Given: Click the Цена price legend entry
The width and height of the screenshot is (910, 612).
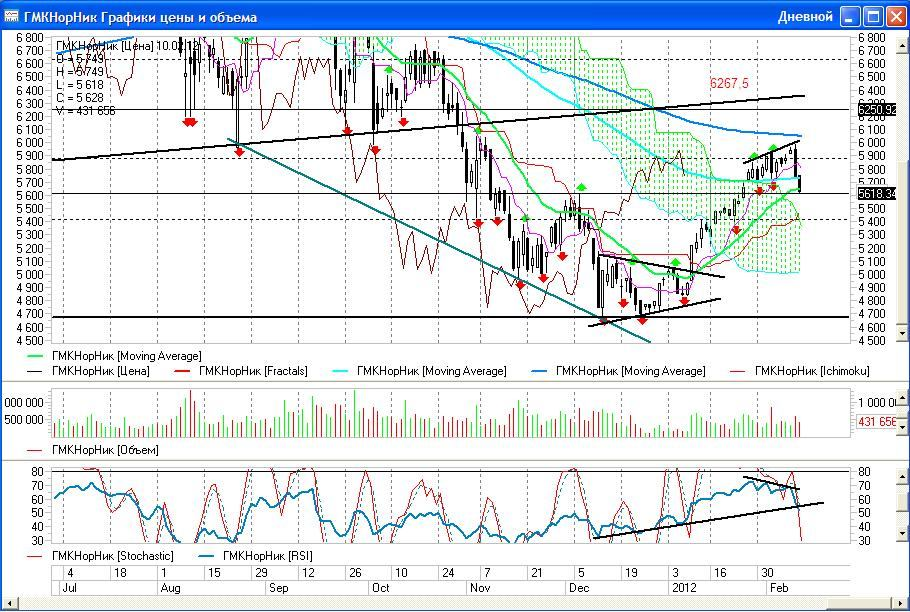Looking at the screenshot, I should coord(100,371).
